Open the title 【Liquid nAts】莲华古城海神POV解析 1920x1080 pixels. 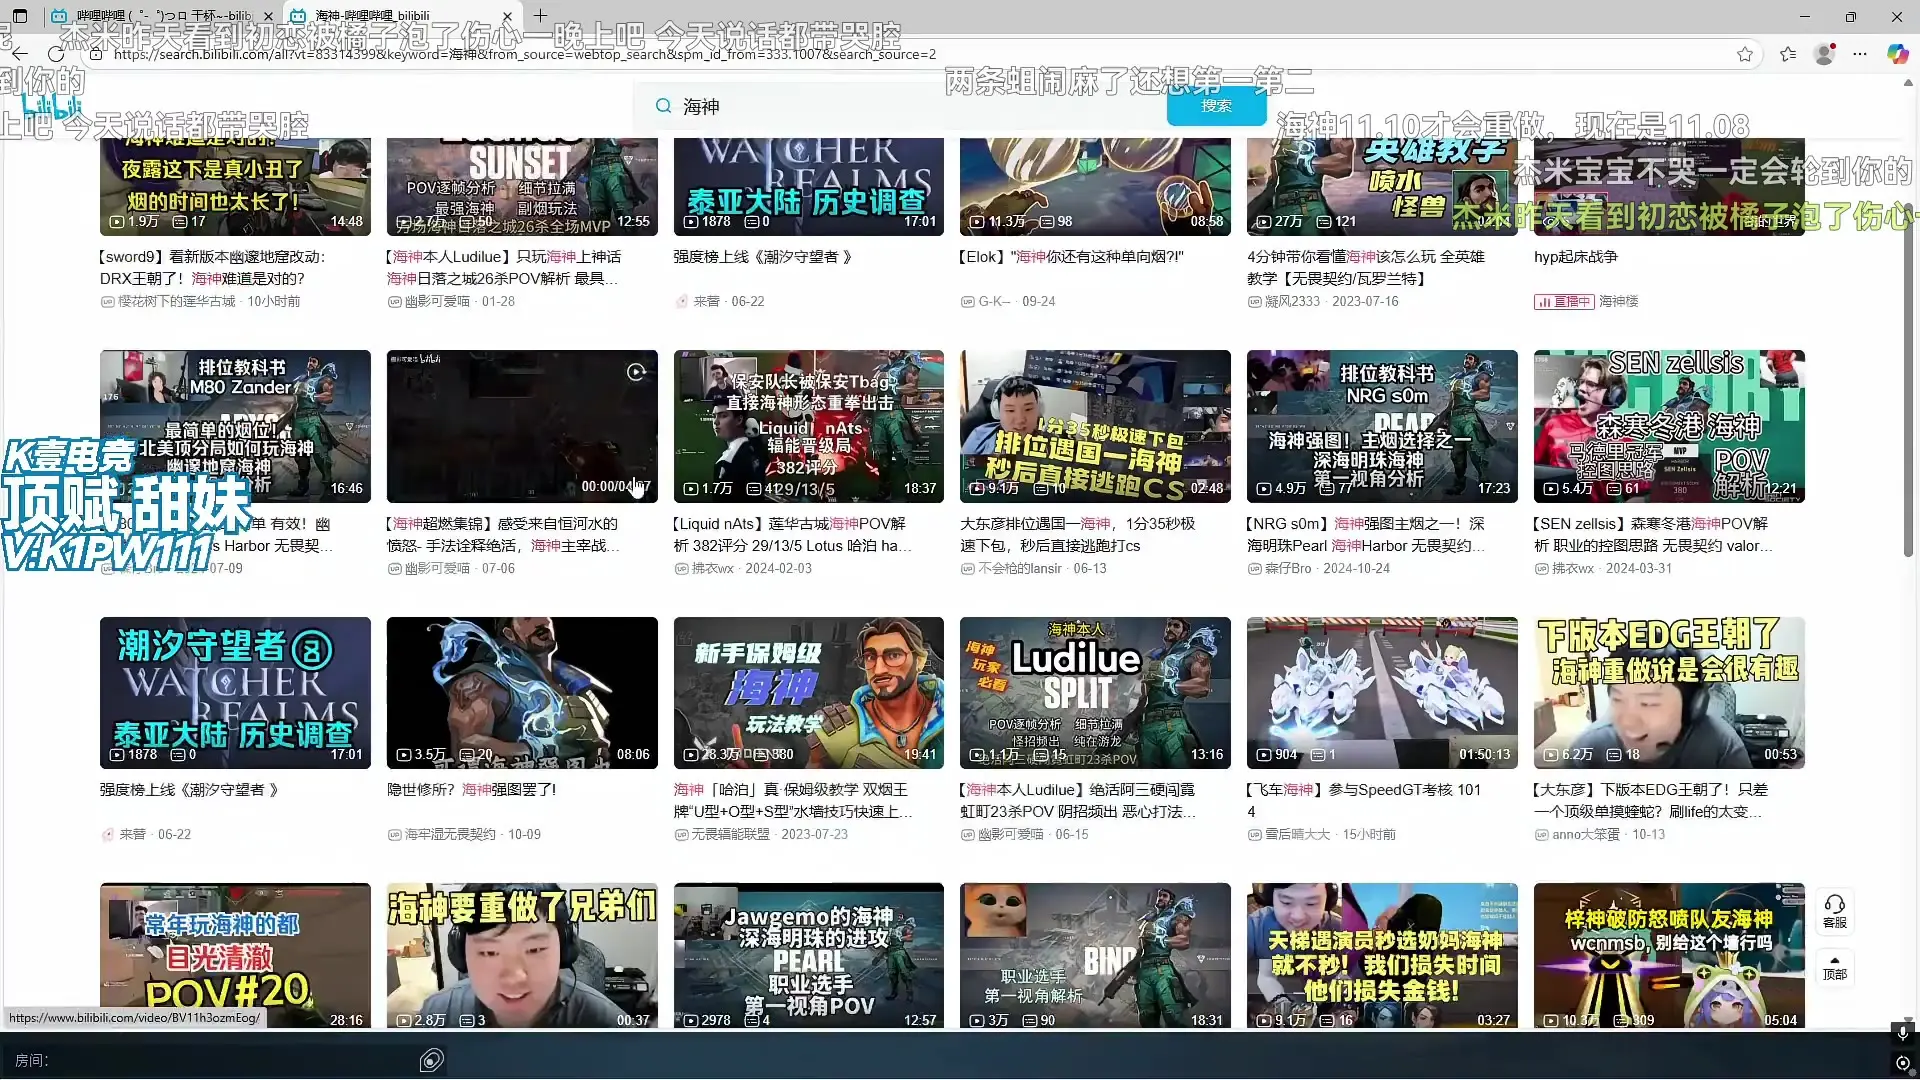[792, 534]
